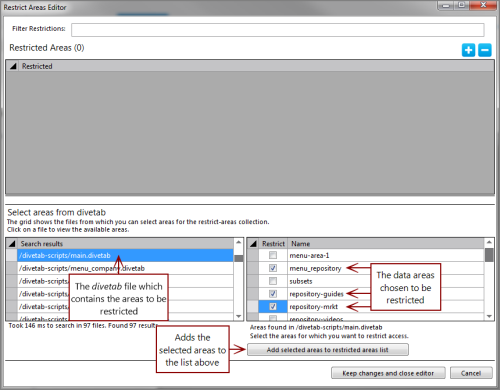Close the Restrict Areas Editor window

click(483, 5)
